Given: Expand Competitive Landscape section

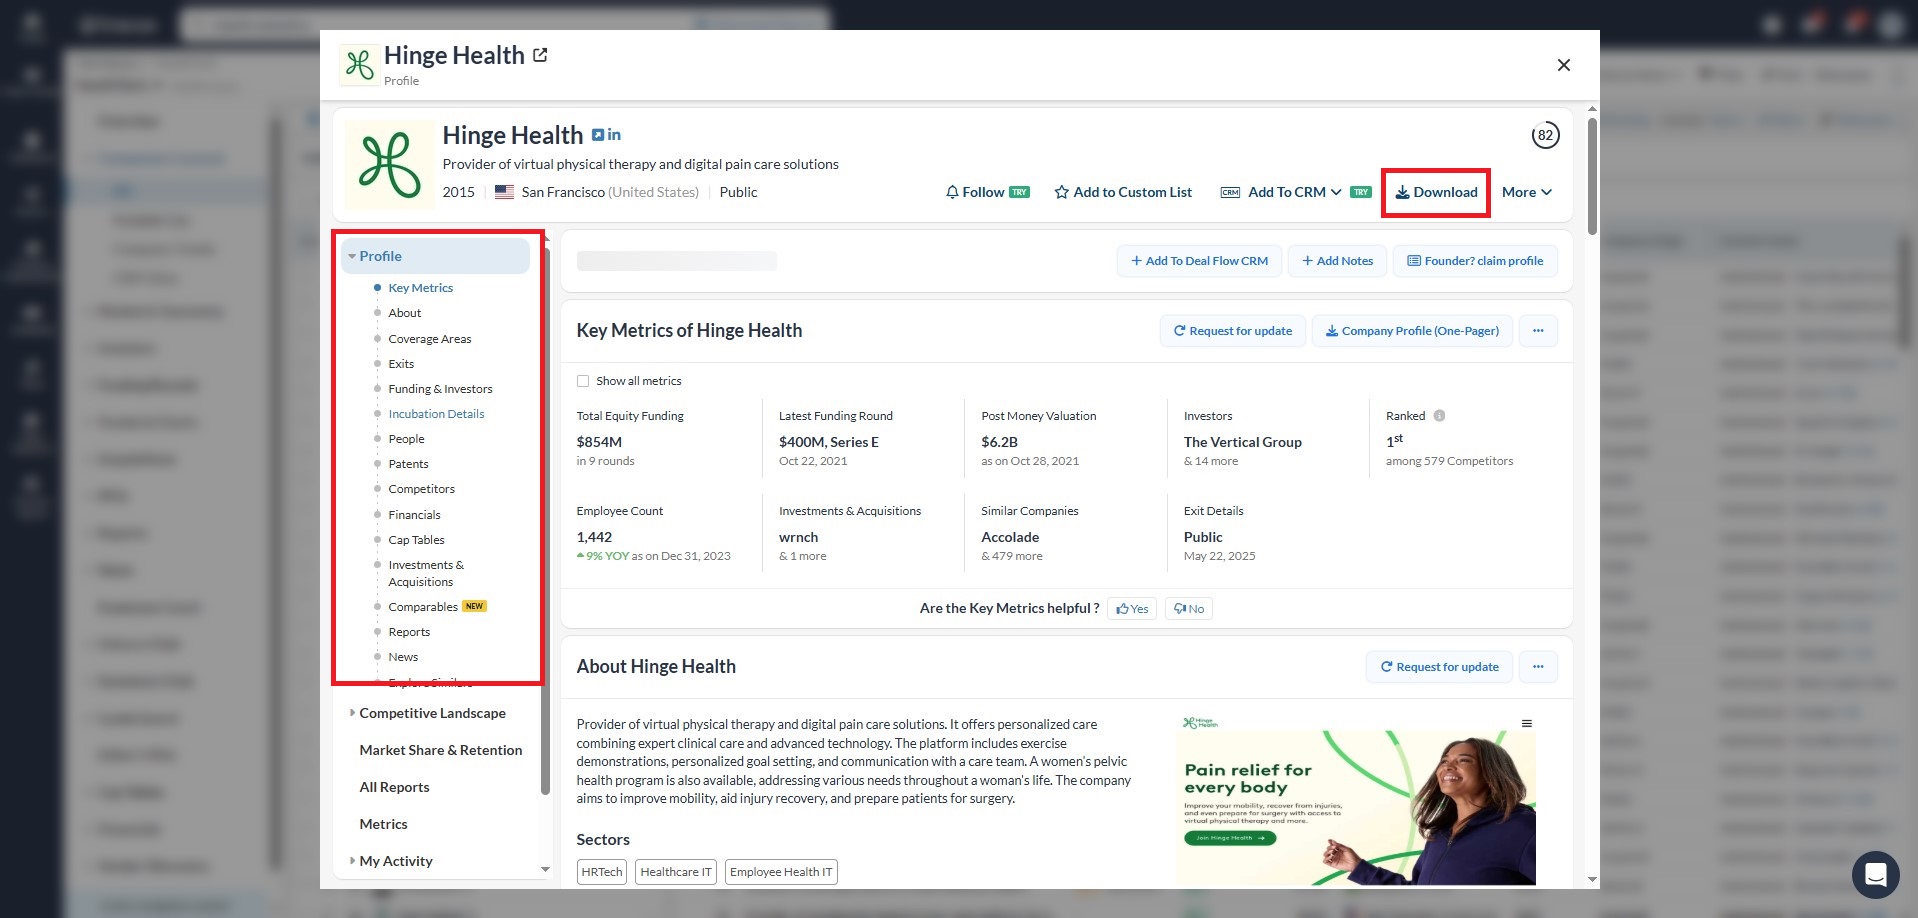Looking at the screenshot, I should 431,713.
